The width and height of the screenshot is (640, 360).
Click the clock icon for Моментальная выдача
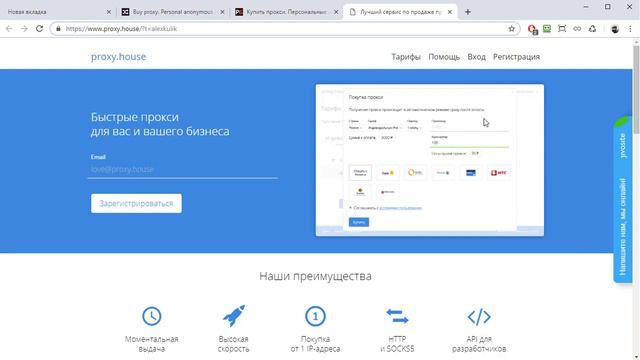pos(151,316)
